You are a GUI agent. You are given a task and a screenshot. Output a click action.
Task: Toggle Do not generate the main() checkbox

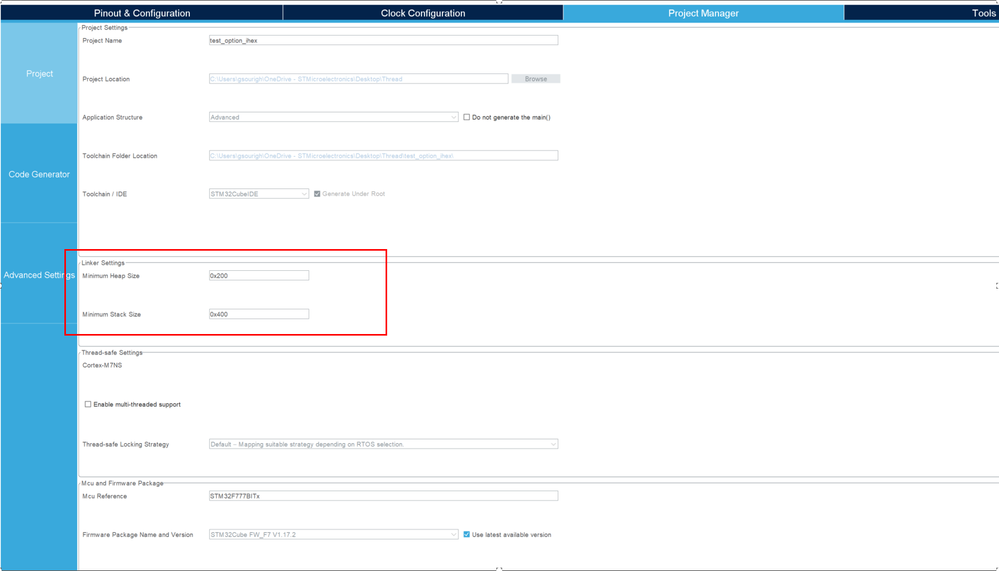point(467,117)
